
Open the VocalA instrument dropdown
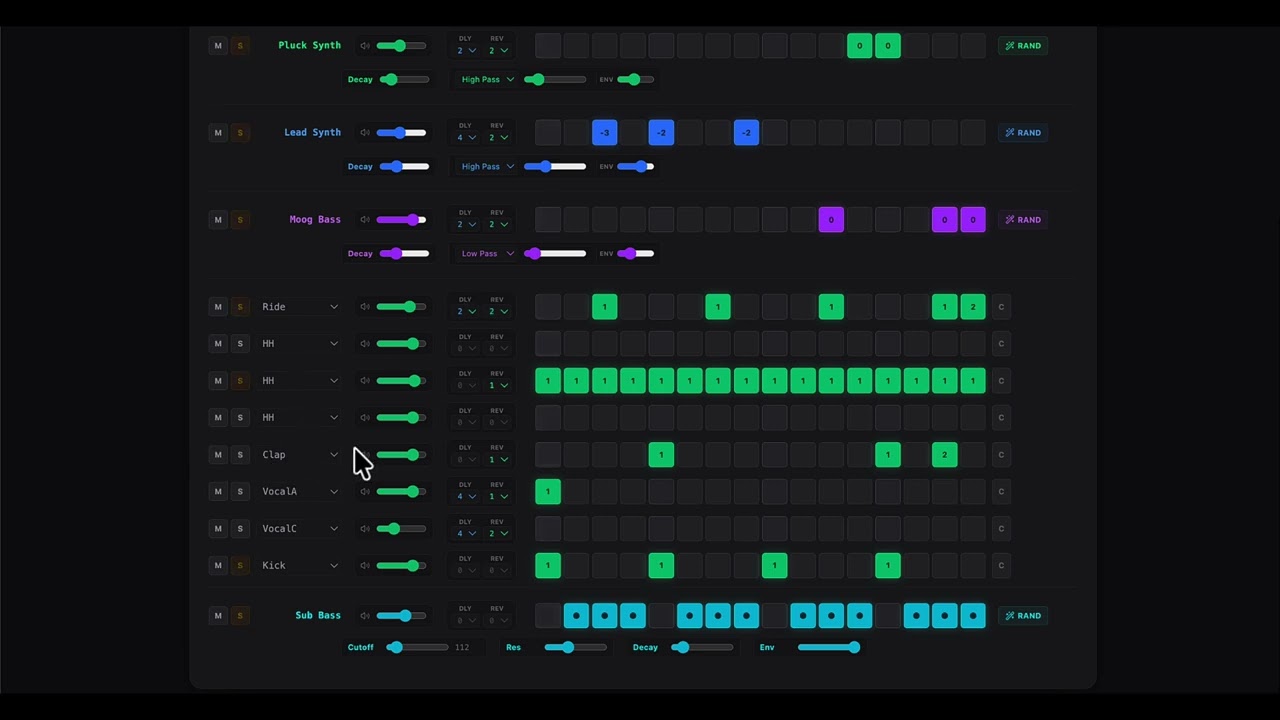300,492
